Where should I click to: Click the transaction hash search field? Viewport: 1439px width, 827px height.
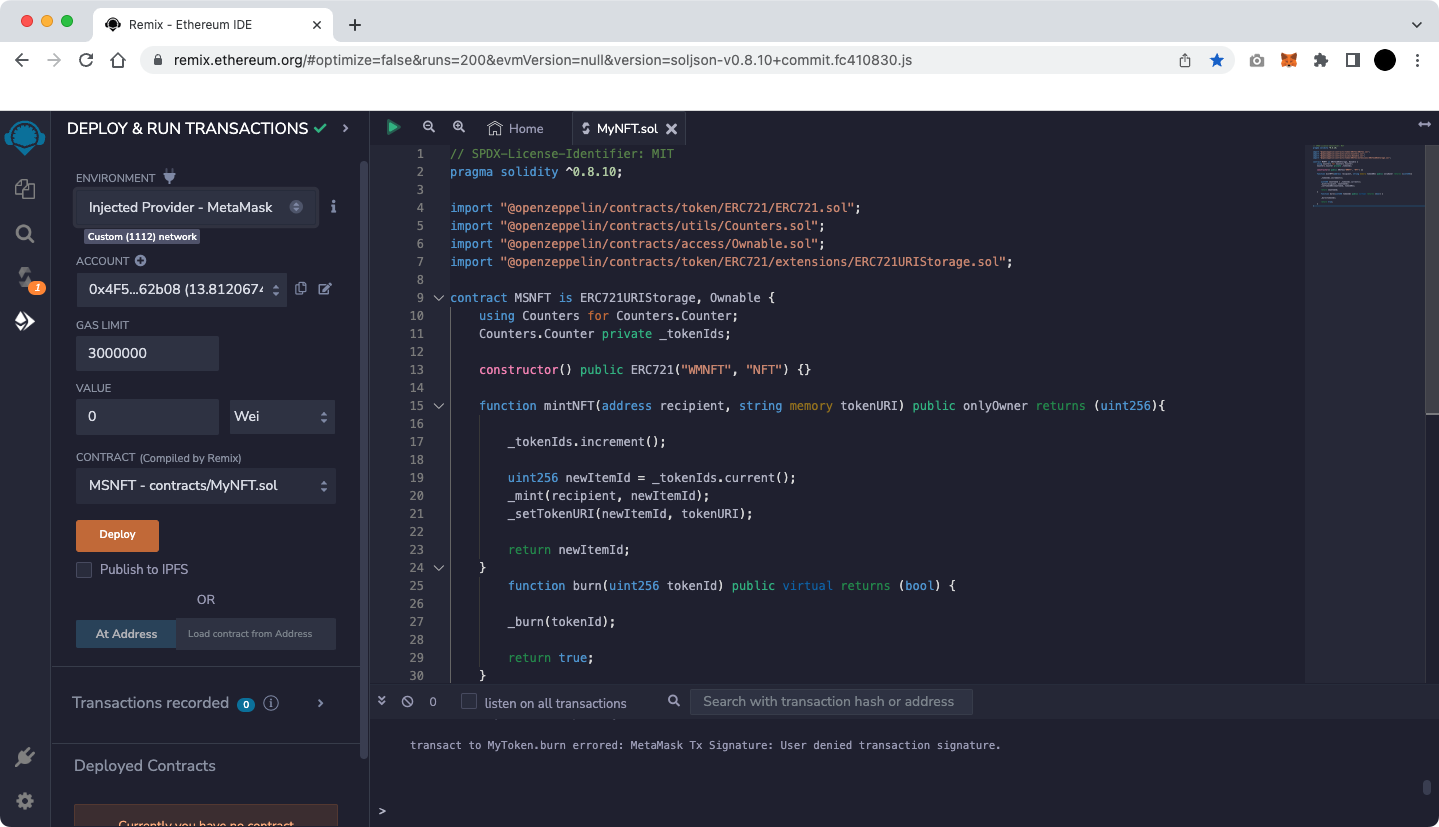pos(830,702)
